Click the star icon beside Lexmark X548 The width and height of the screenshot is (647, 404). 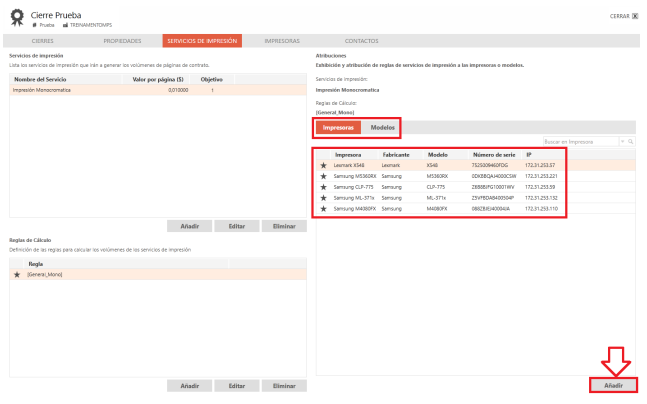(323, 165)
